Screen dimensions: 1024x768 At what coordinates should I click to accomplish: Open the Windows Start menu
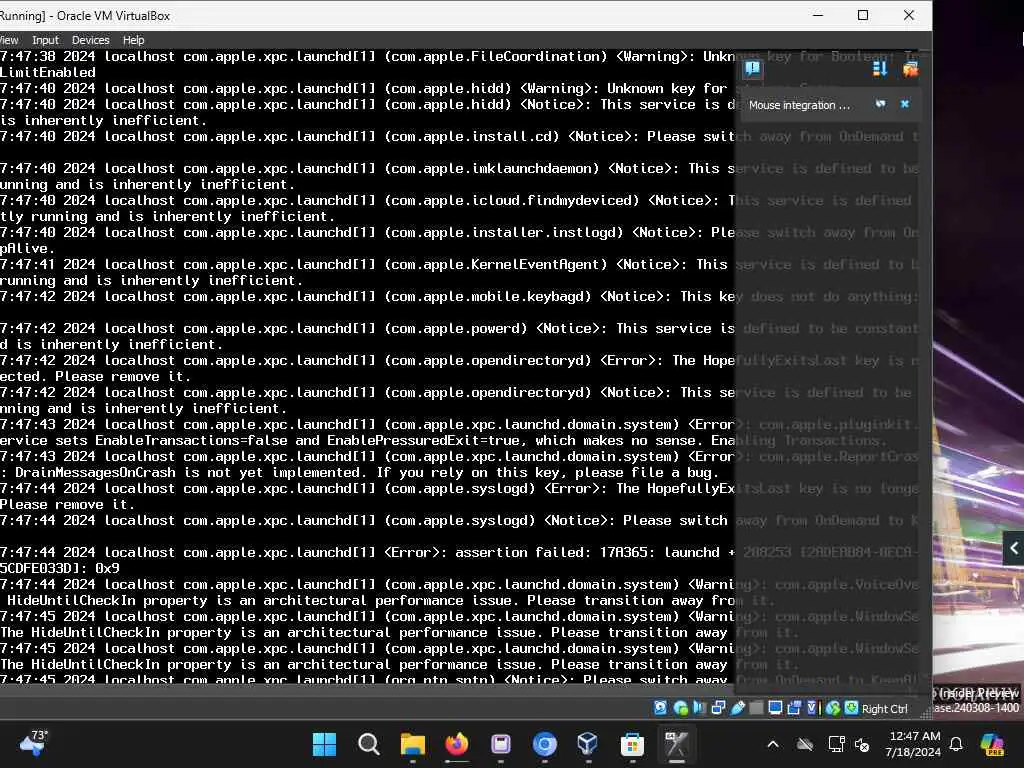click(324, 744)
